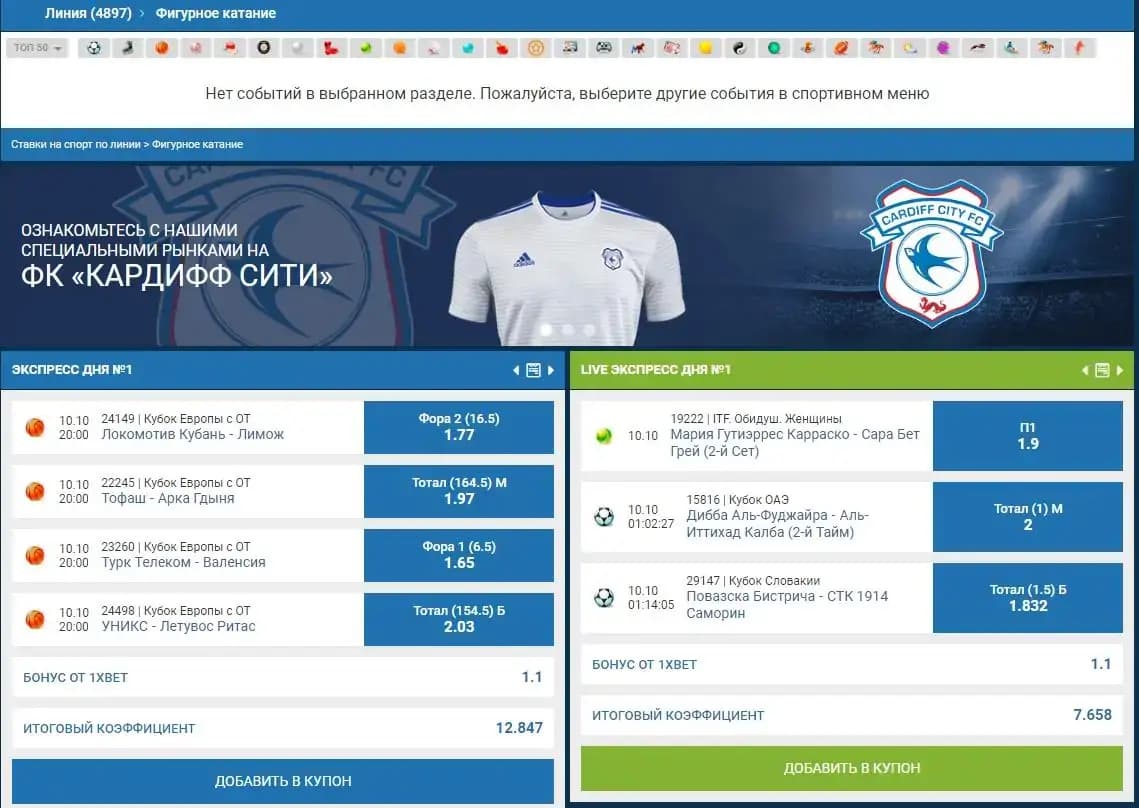The width and height of the screenshot is (1139, 808).
Task: Click basketball icon beside Локомотив Кубань row
Action: point(35,427)
